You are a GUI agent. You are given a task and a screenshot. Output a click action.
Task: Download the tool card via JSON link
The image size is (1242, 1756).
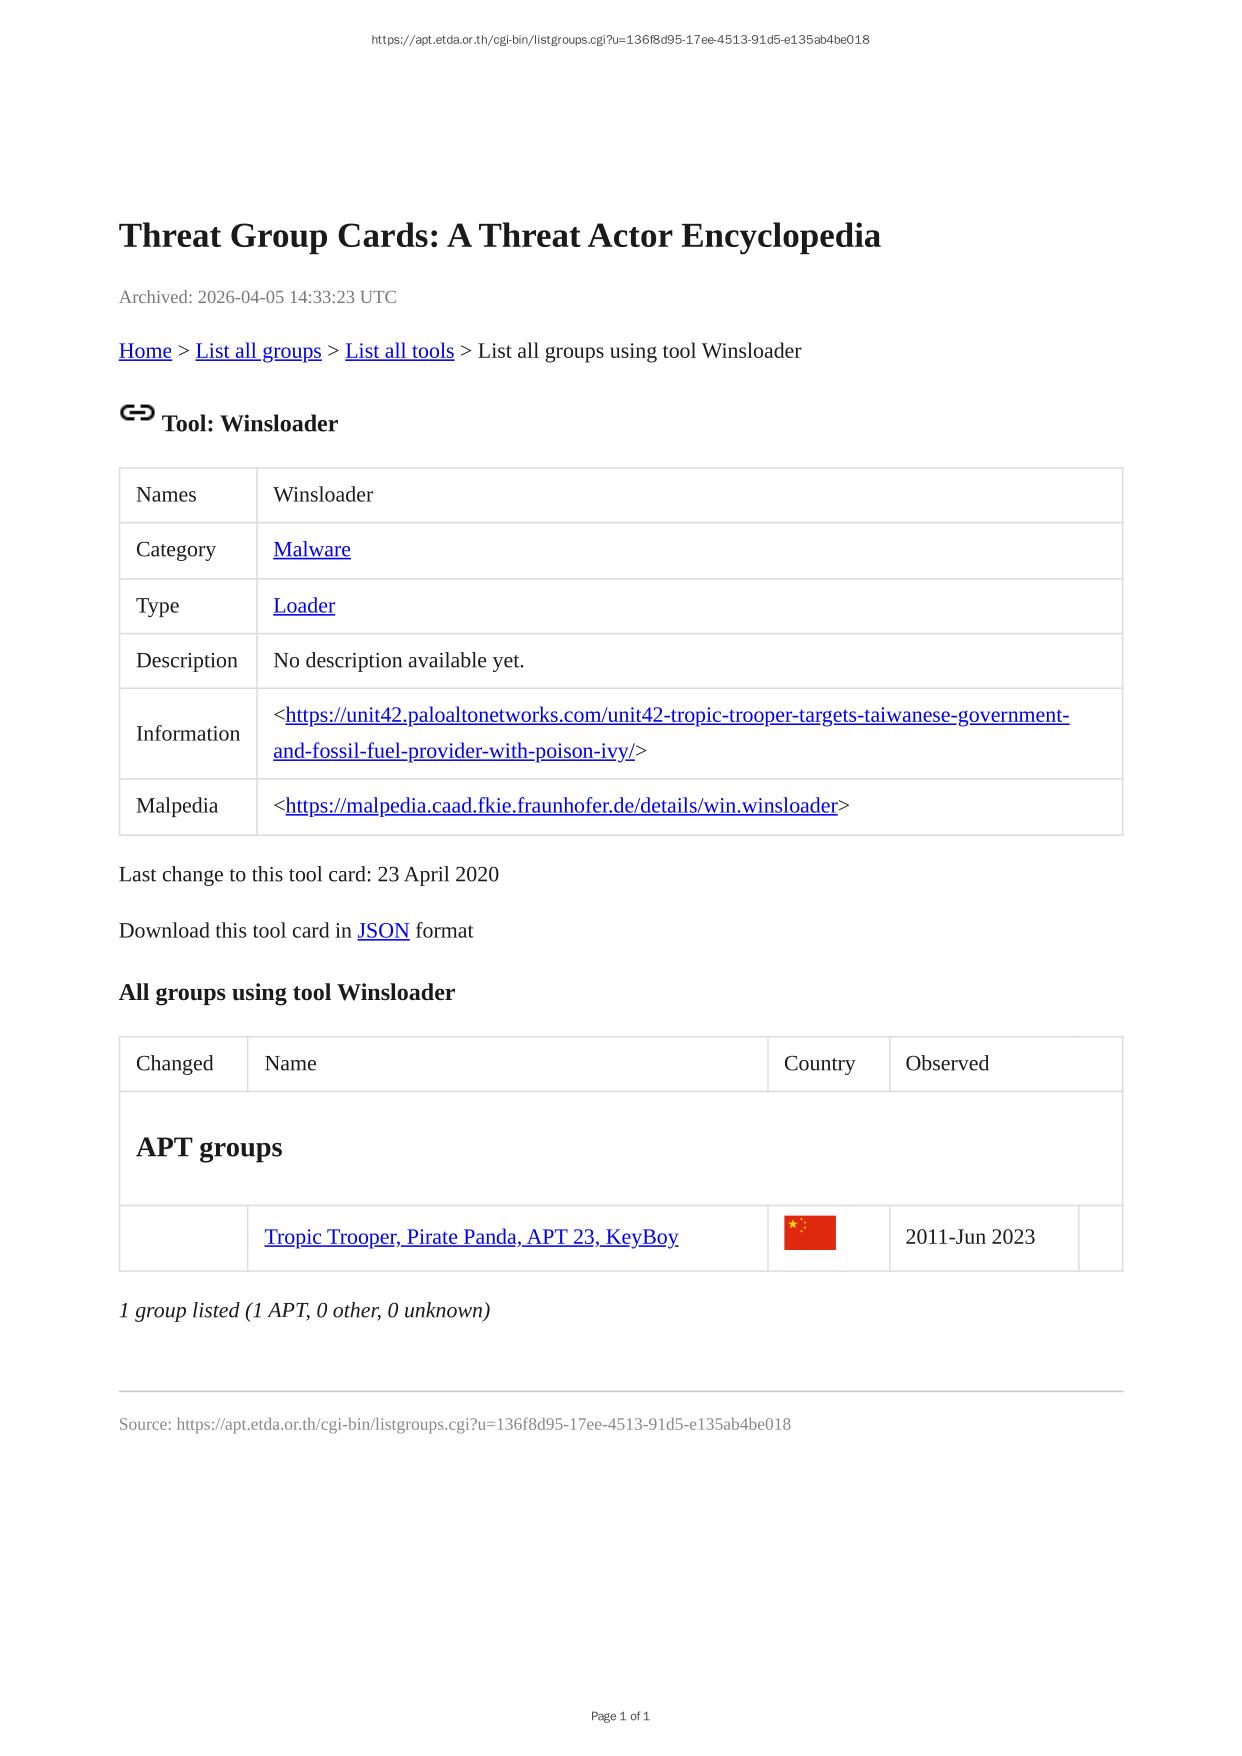pos(383,931)
